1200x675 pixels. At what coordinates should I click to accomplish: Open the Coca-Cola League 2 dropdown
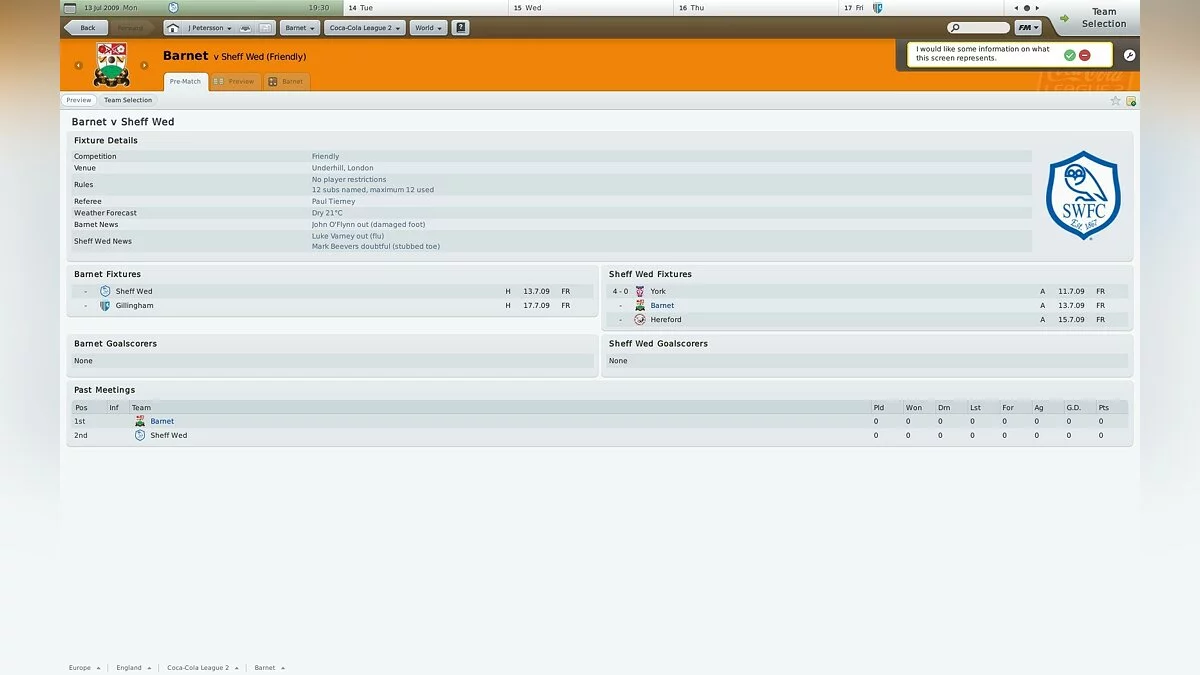364,28
